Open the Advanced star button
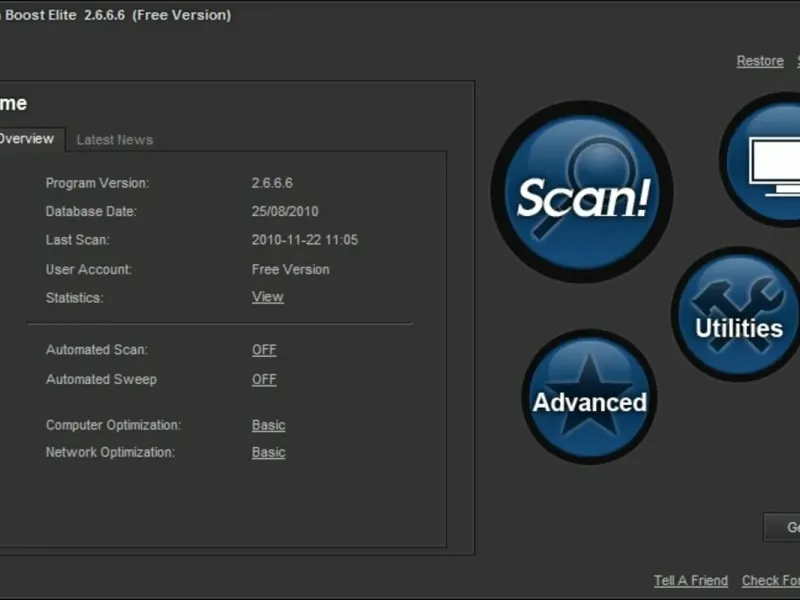The width and height of the screenshot is (800, 600). (589, 397)
